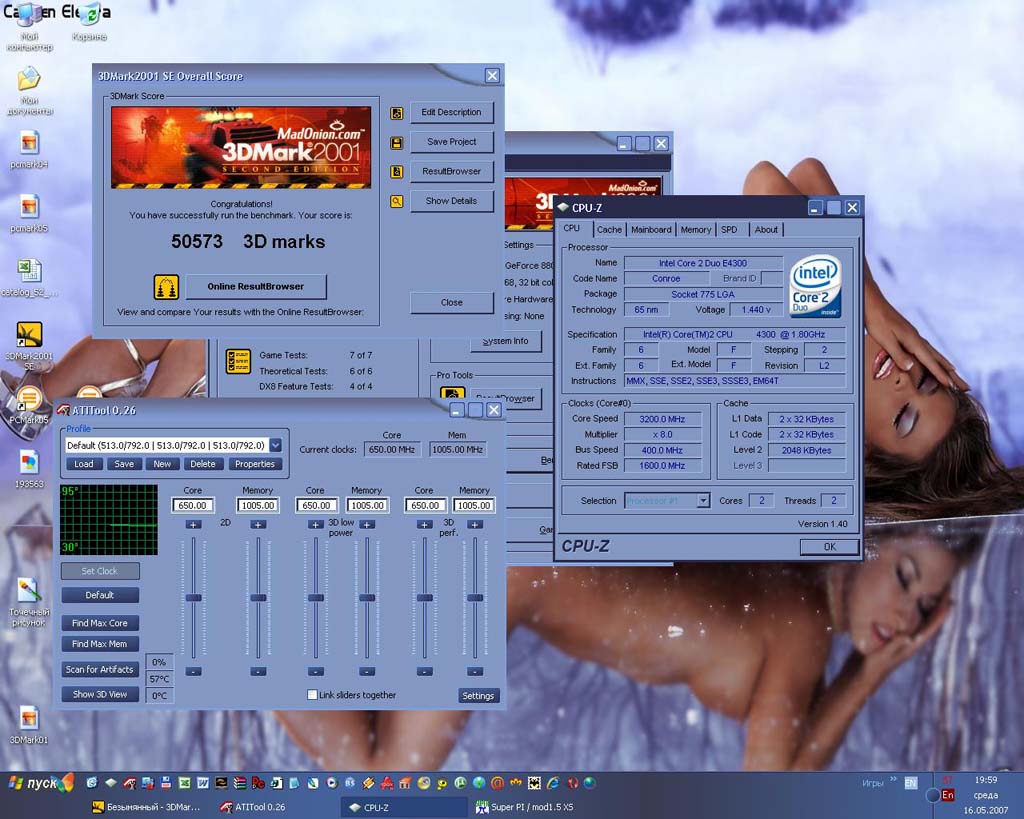The height and width of the screenshot is (819, 1024).
Task: Click the Show Details button
Action: 451,201
